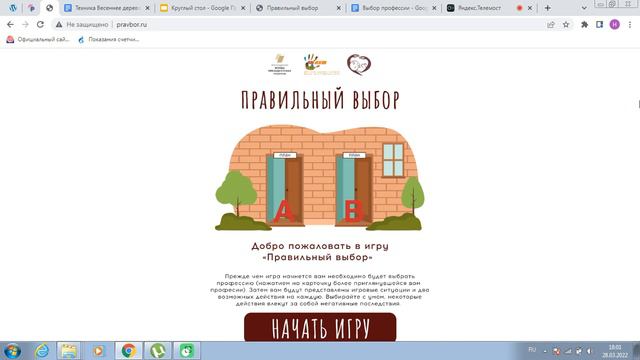Click the browser forward arrow
Image resolution: width=640 pixels, height=360 pixels.
tap(25, 24)
